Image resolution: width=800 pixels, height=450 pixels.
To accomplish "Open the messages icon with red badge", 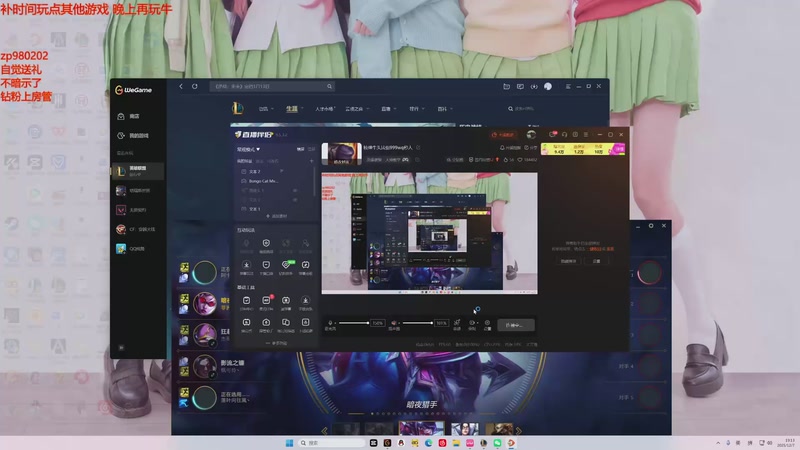I will [x=553, y=134].
